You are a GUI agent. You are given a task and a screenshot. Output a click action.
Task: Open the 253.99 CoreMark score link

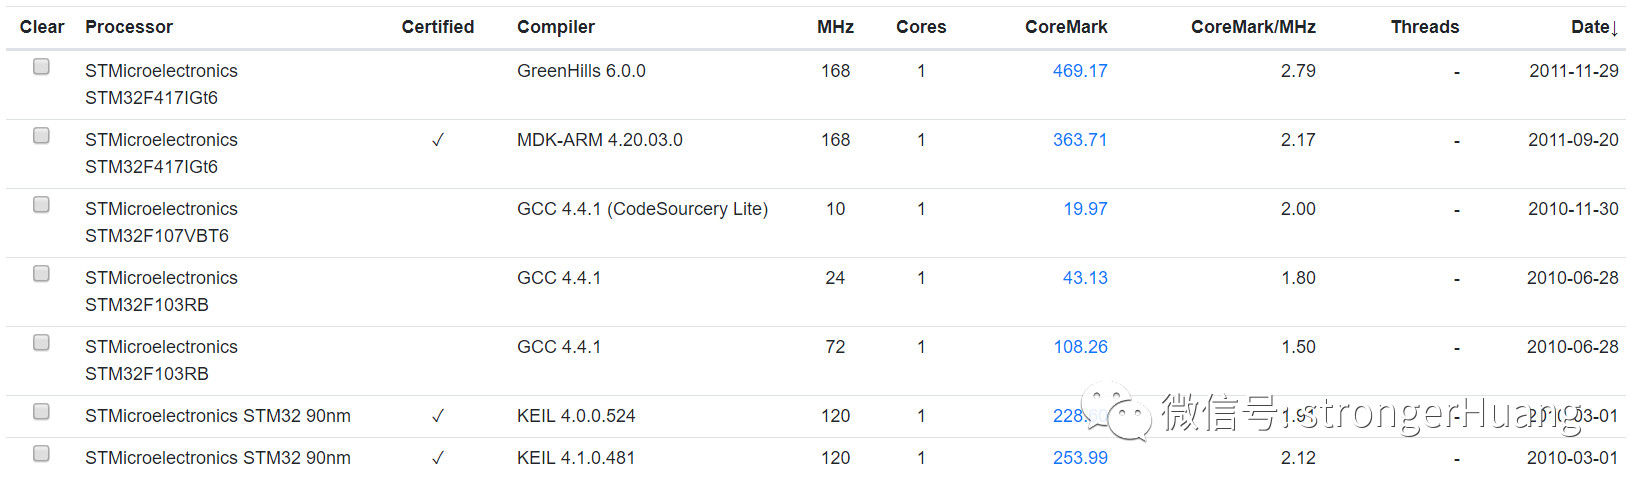tap(1080, 458)
